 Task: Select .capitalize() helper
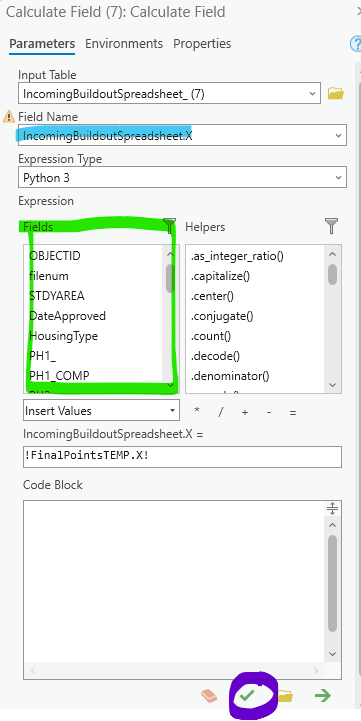(x=220, y=276)
